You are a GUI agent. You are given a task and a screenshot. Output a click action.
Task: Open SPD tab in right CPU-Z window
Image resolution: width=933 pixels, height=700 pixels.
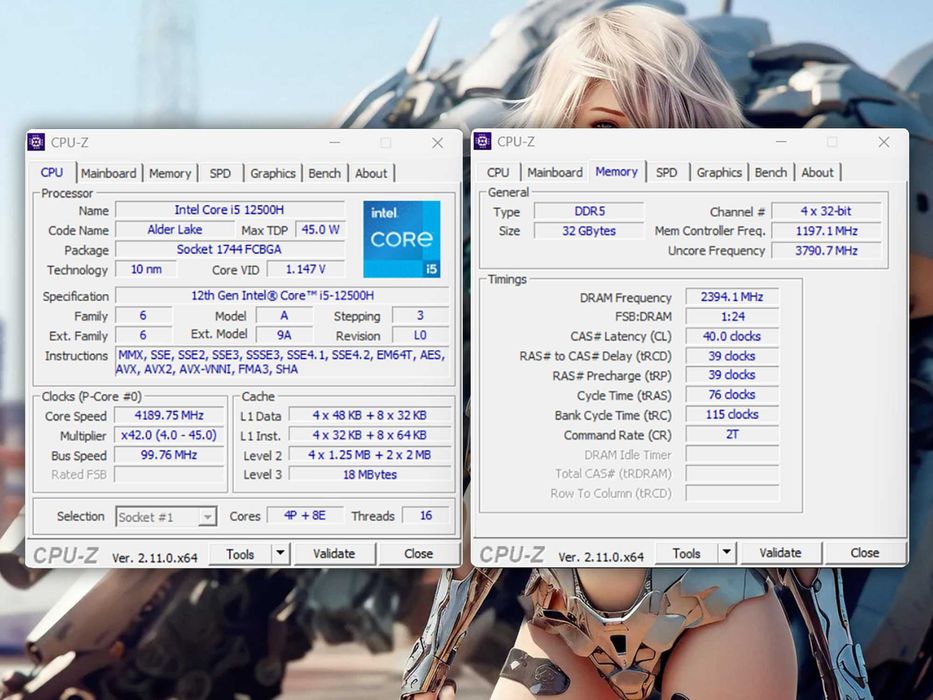tap(666, 173)
